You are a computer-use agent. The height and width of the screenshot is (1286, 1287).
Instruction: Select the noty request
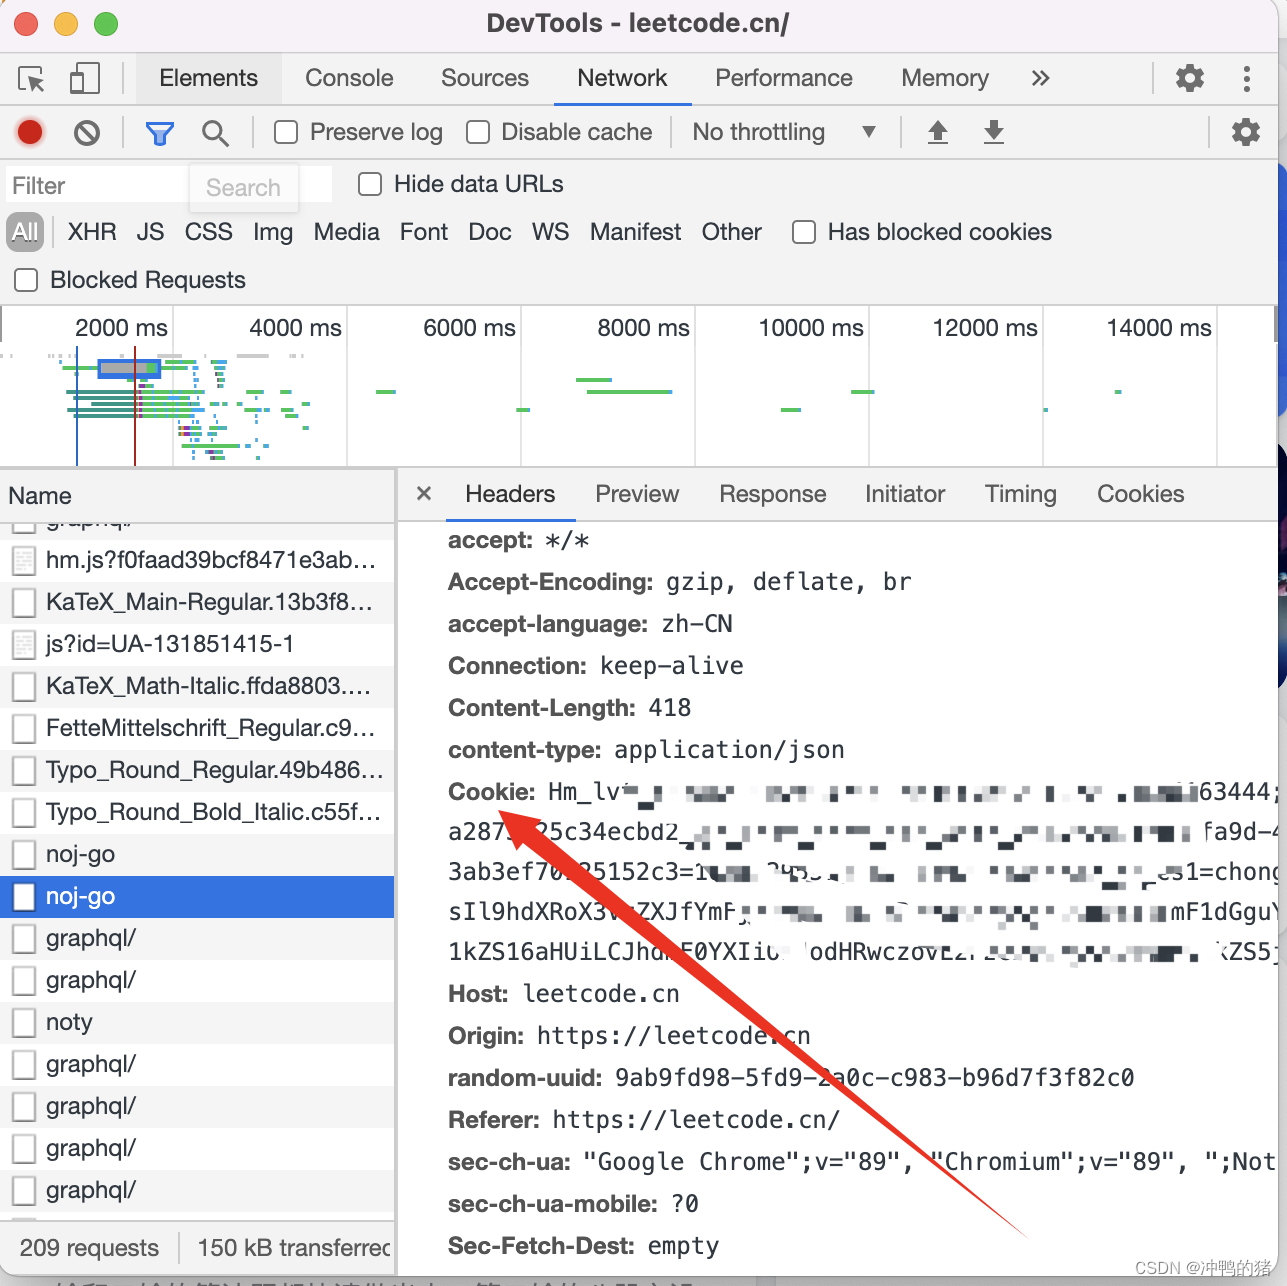tap(197, 1022)
